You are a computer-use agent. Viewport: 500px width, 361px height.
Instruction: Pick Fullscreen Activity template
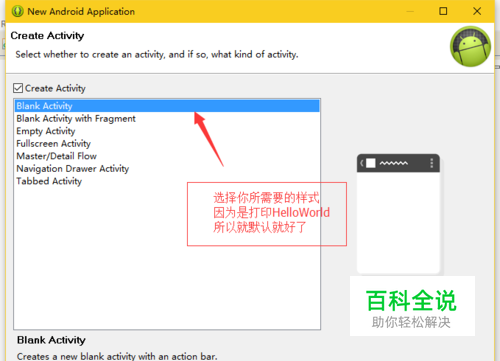(x=167, y=144)
